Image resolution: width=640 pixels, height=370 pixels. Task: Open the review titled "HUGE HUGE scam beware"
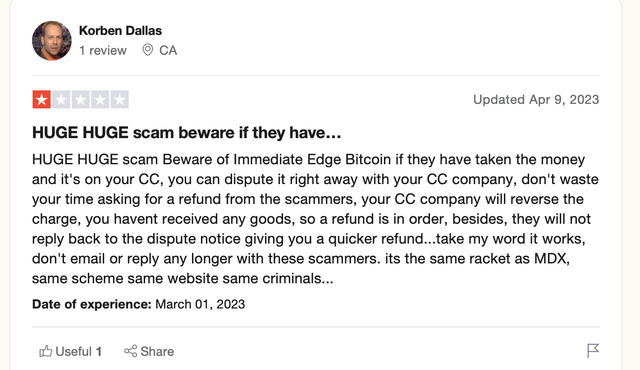tap(187, 133)
